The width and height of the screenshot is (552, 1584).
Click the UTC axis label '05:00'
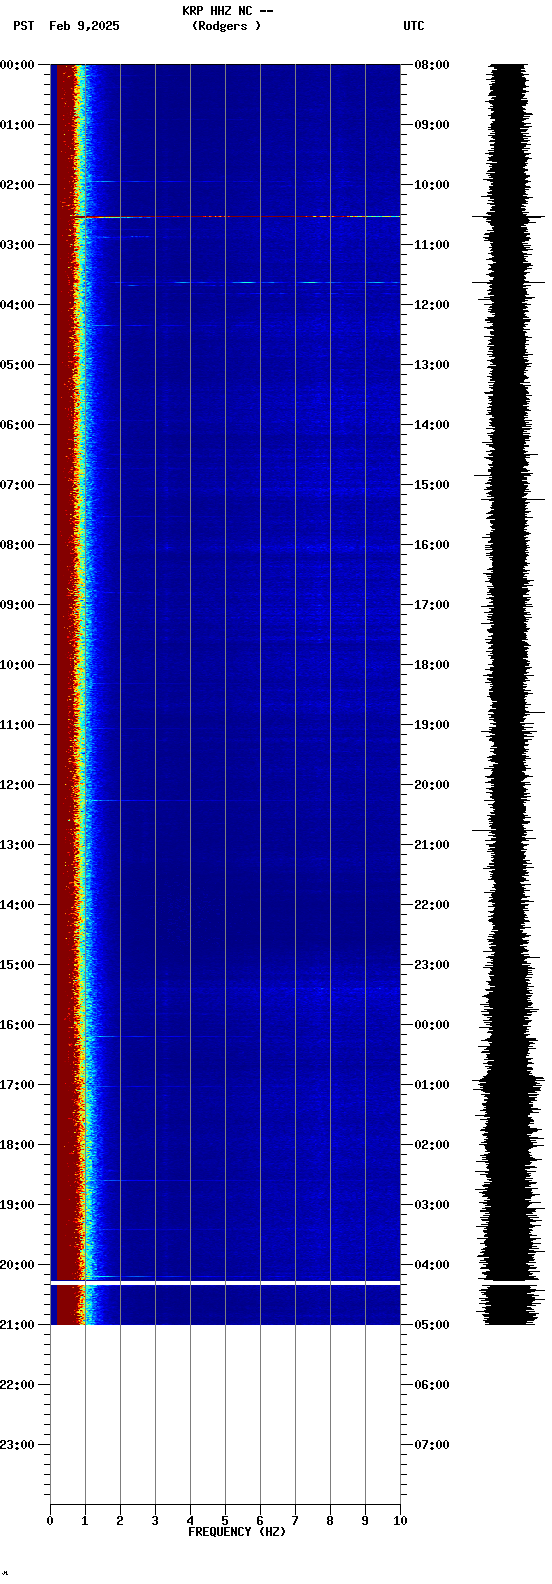(x=432, y=1325)
